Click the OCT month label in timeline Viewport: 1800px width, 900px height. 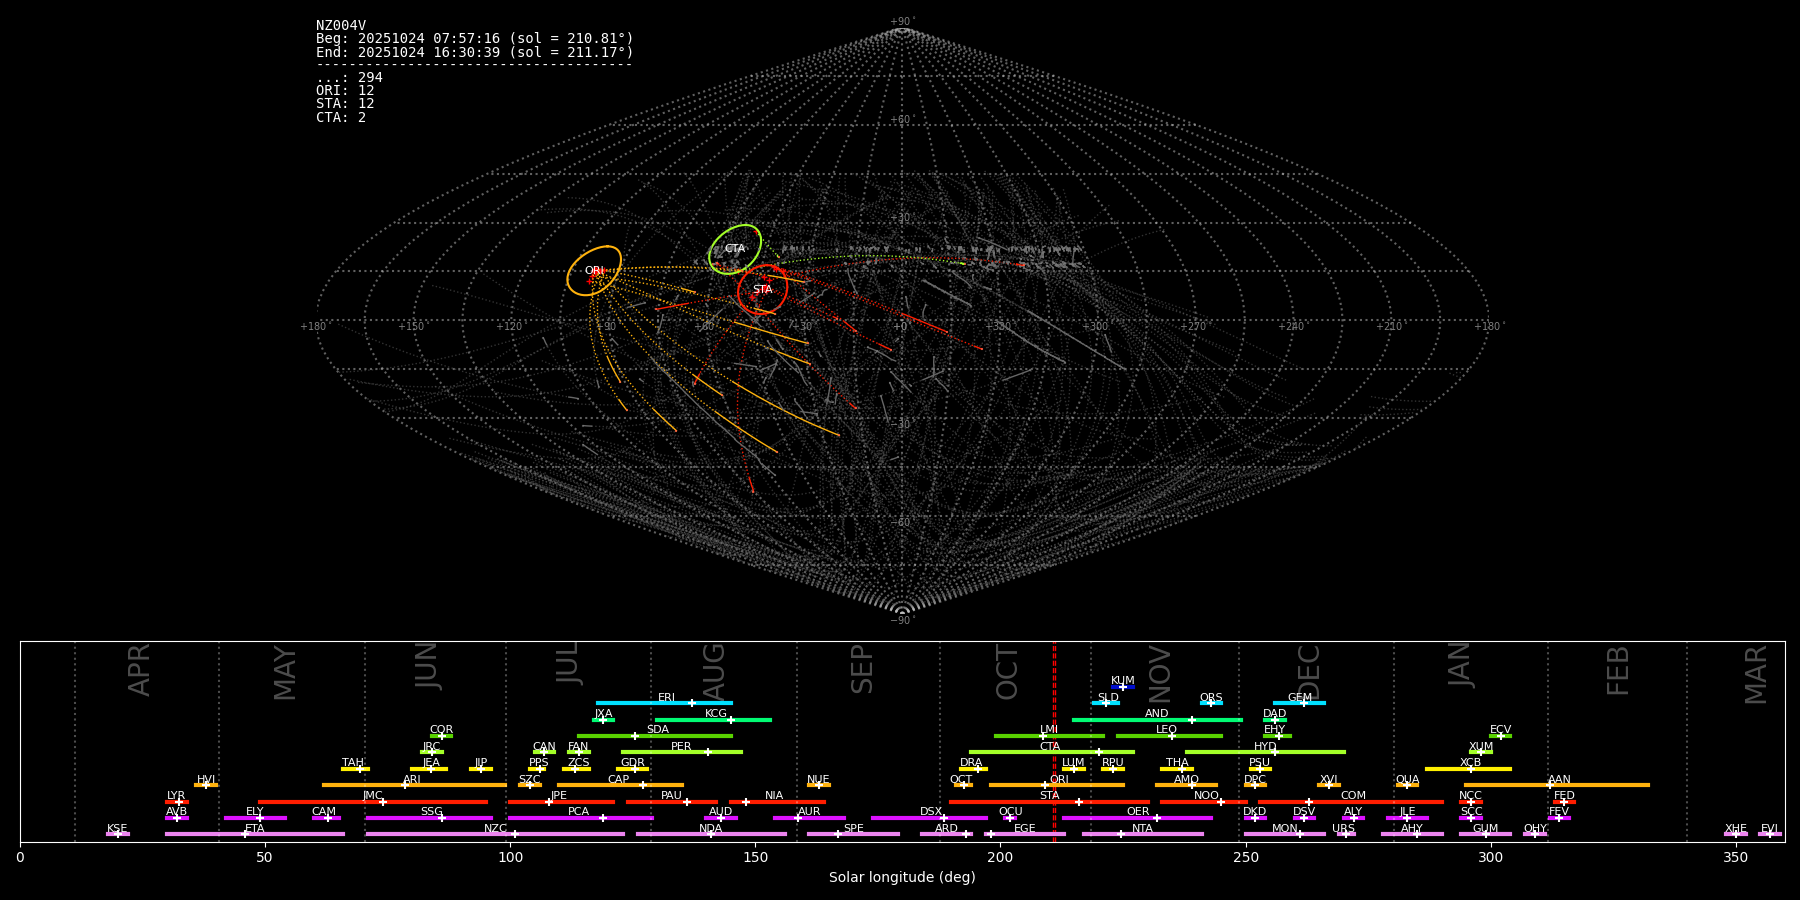pos(1007,673)
